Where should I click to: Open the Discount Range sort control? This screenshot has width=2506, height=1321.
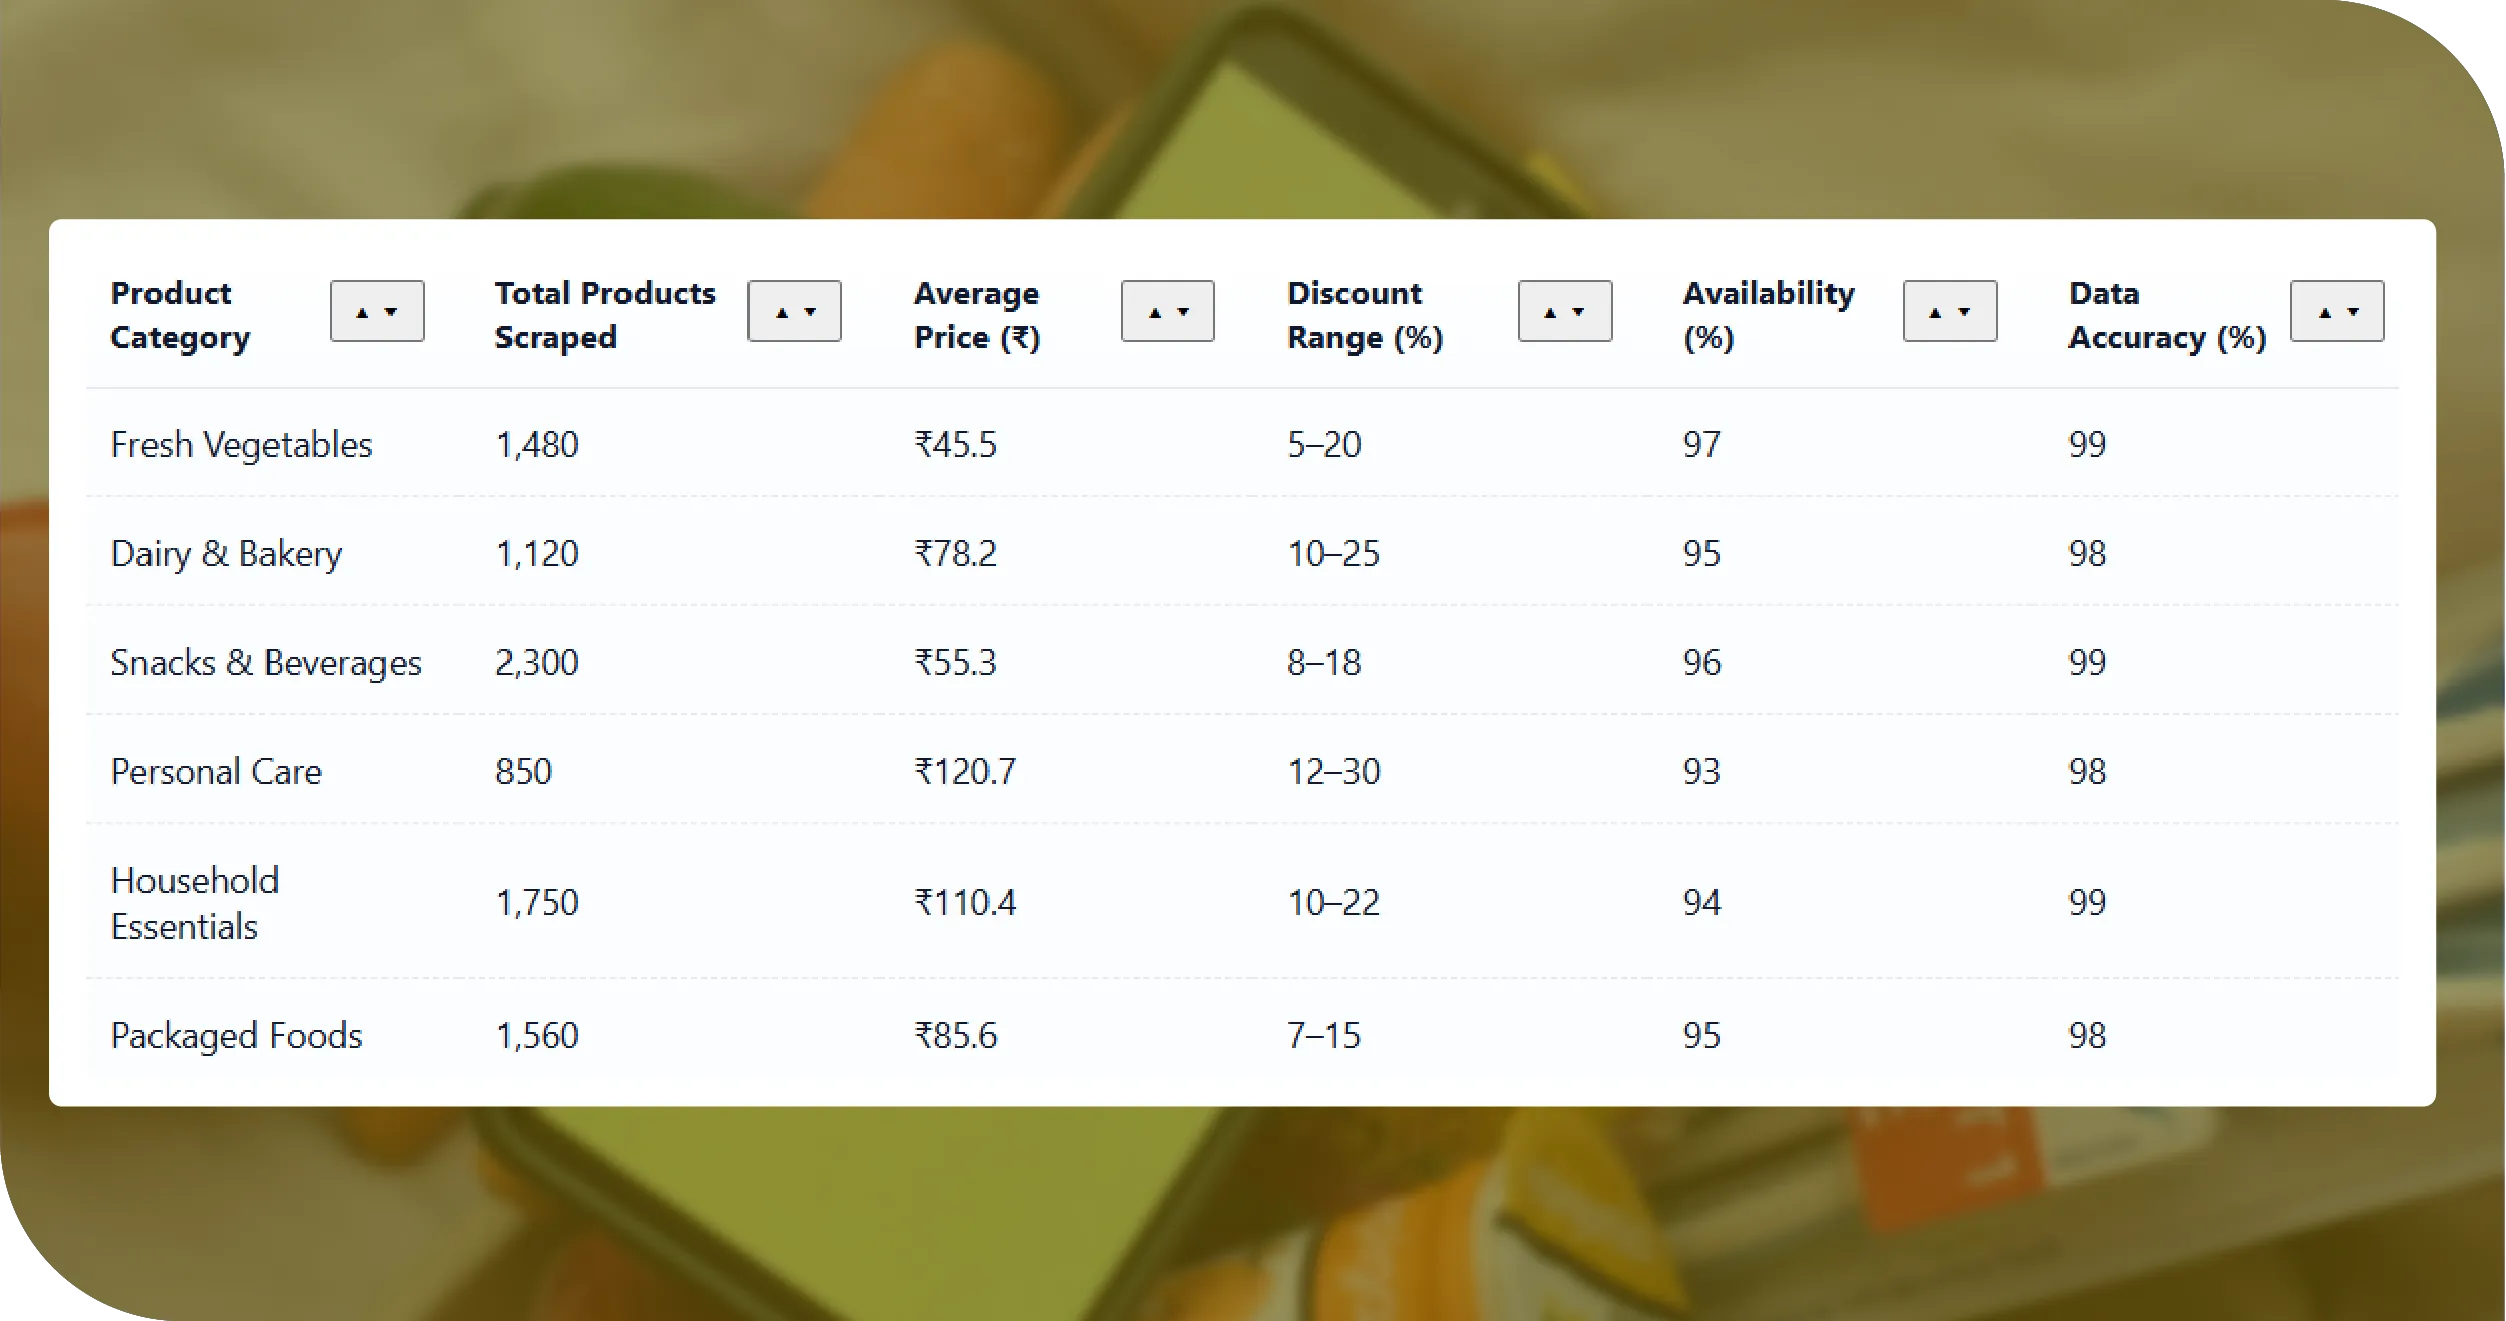(1565, 311)
